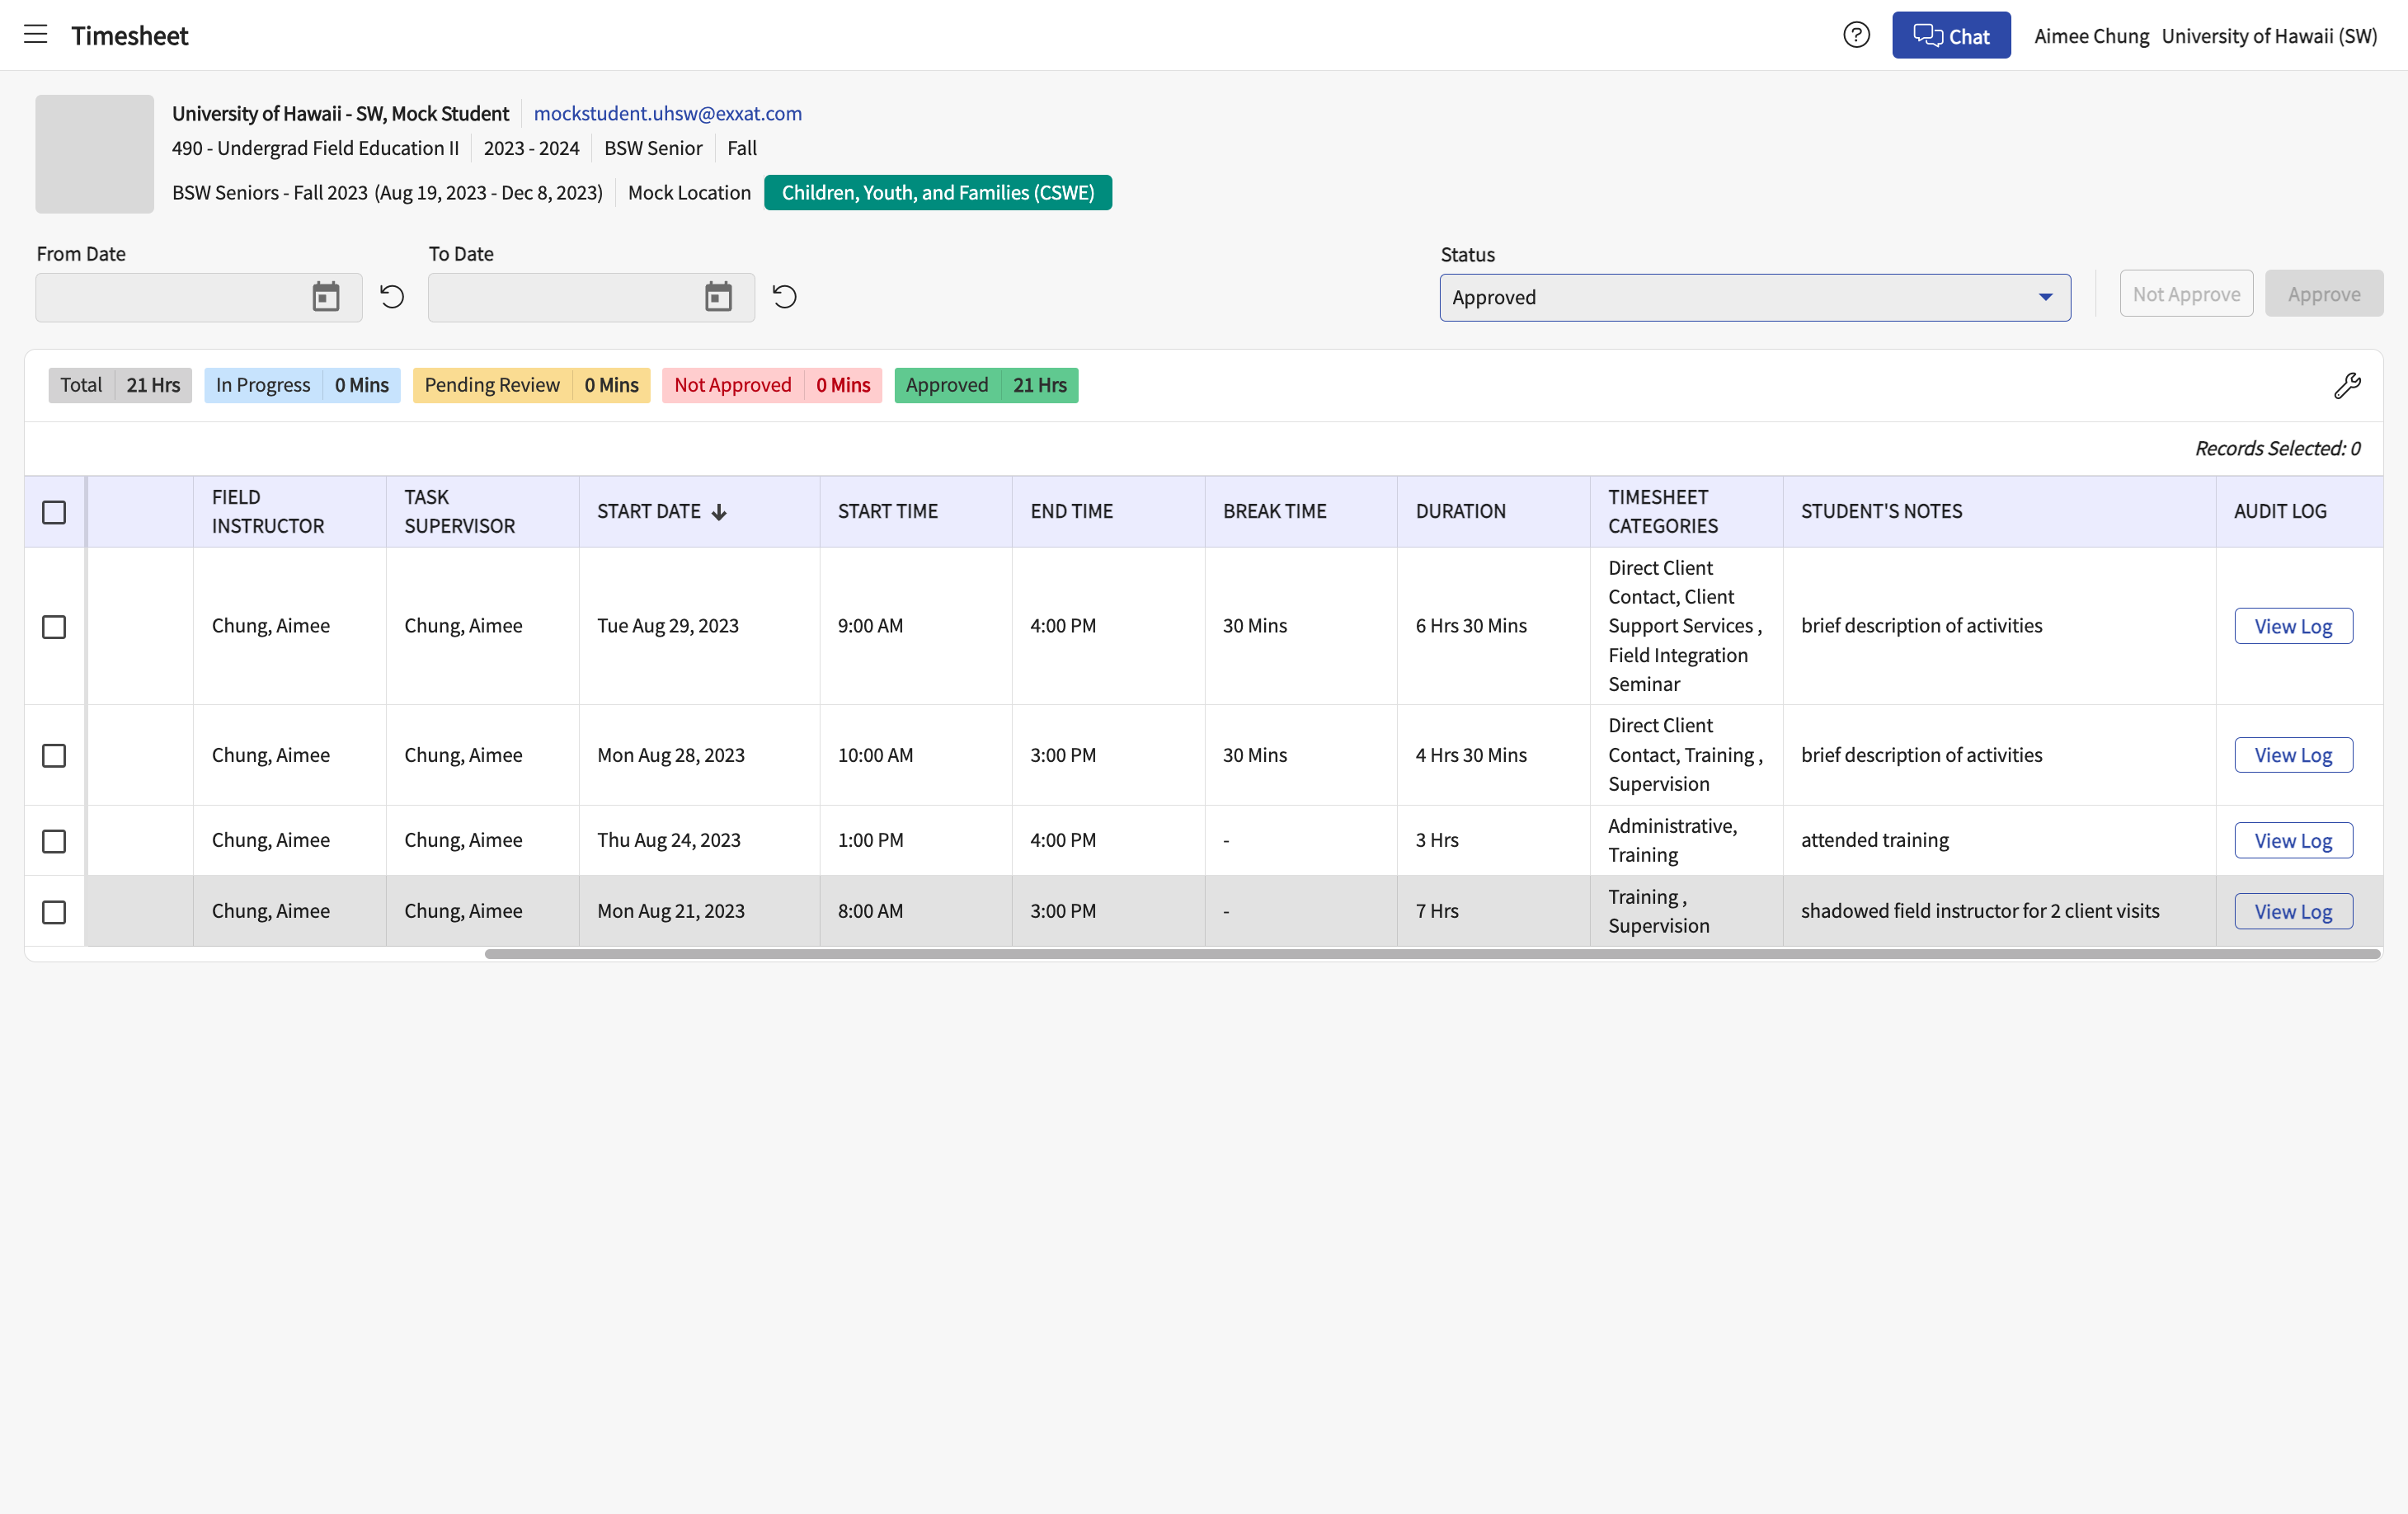The image size is (2408, 1514).
Task: Select the Thu Aug 24, 2023 row checkbox
Action: [x=54, y=841]
